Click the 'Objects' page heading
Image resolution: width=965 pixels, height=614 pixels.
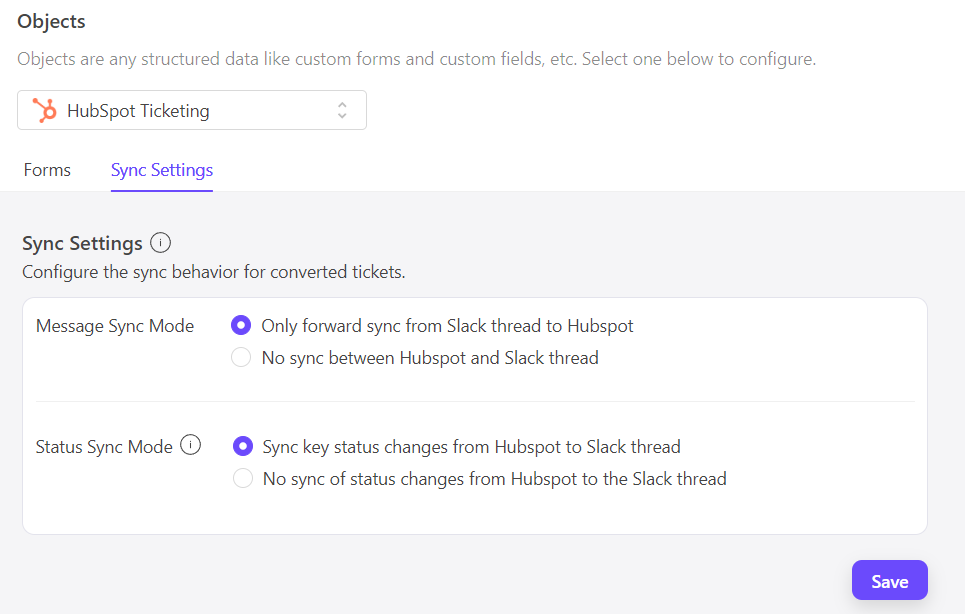click(x=51, y=21)
